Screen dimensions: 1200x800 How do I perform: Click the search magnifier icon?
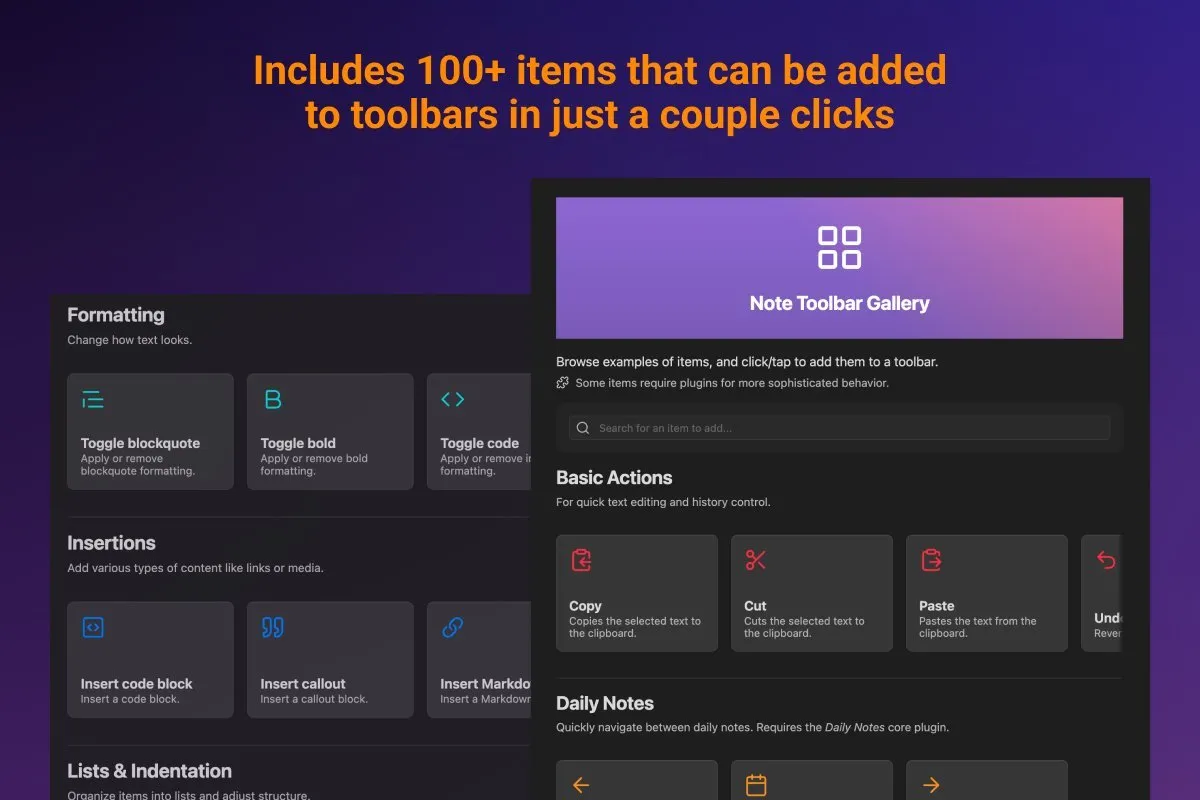click(x=584, y=428)
